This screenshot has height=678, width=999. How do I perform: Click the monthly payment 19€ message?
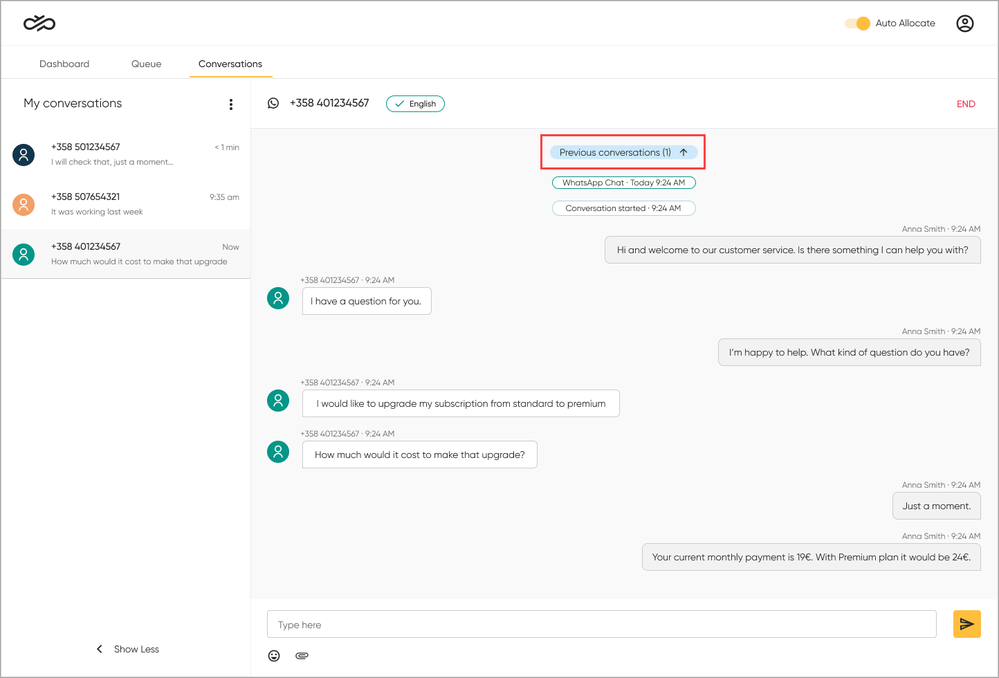point(811,557)
